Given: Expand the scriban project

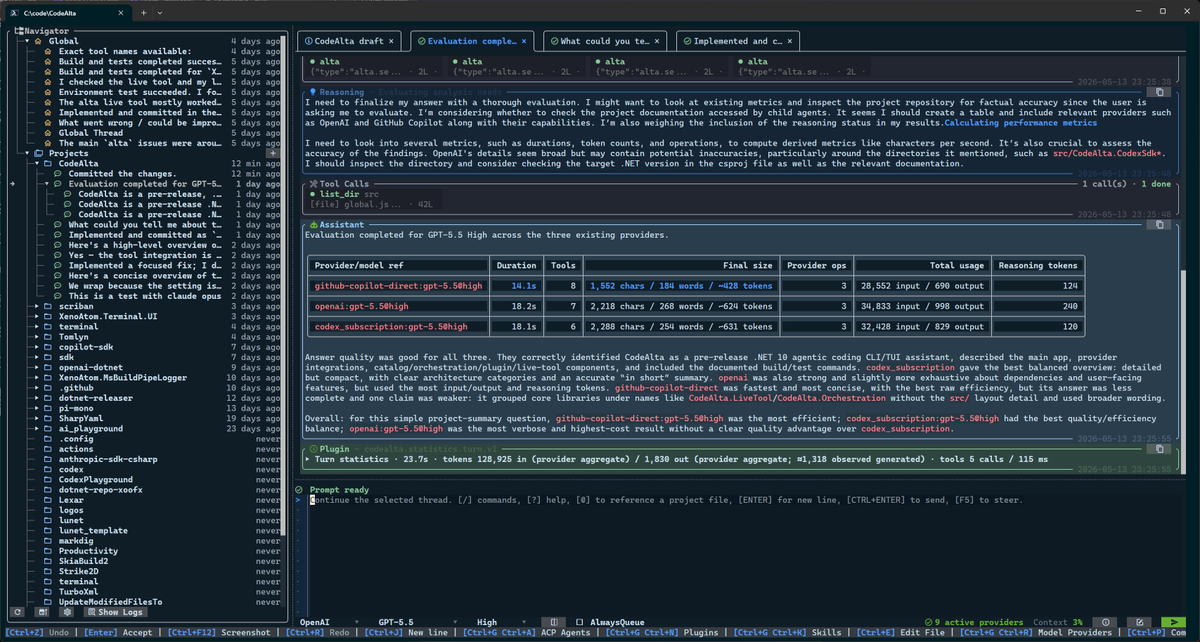Looking at the screenshot, I should tap(36, 306).
